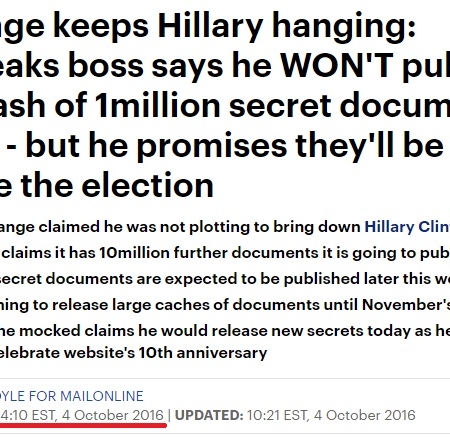
Task: Click headline line 'but he promises they'll be'
Action: point(235,146)
